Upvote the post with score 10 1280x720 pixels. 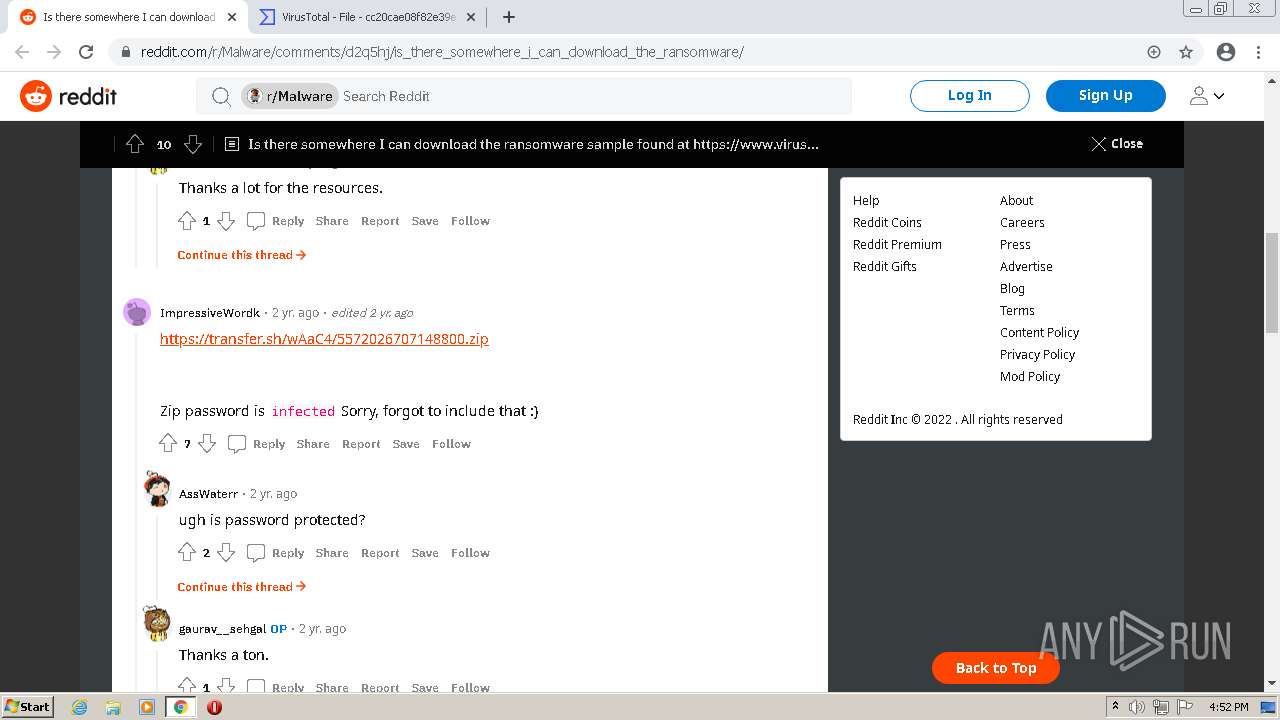click(x=135, y=144)
